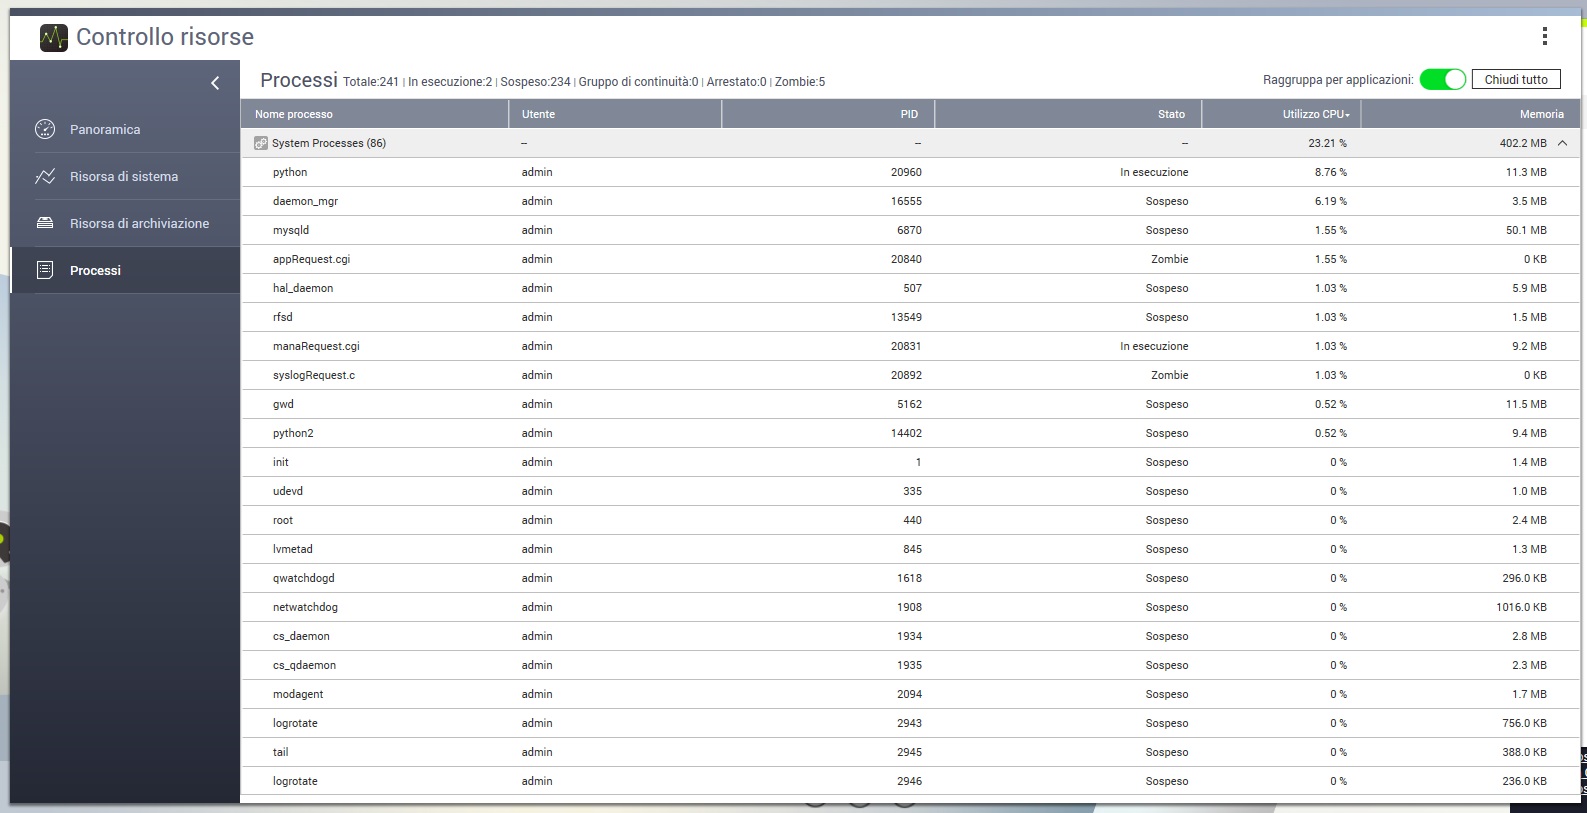The image size is (1587, 813).
Task: Sort by Utilizzo CPU column header
Action: (1315, 114)
